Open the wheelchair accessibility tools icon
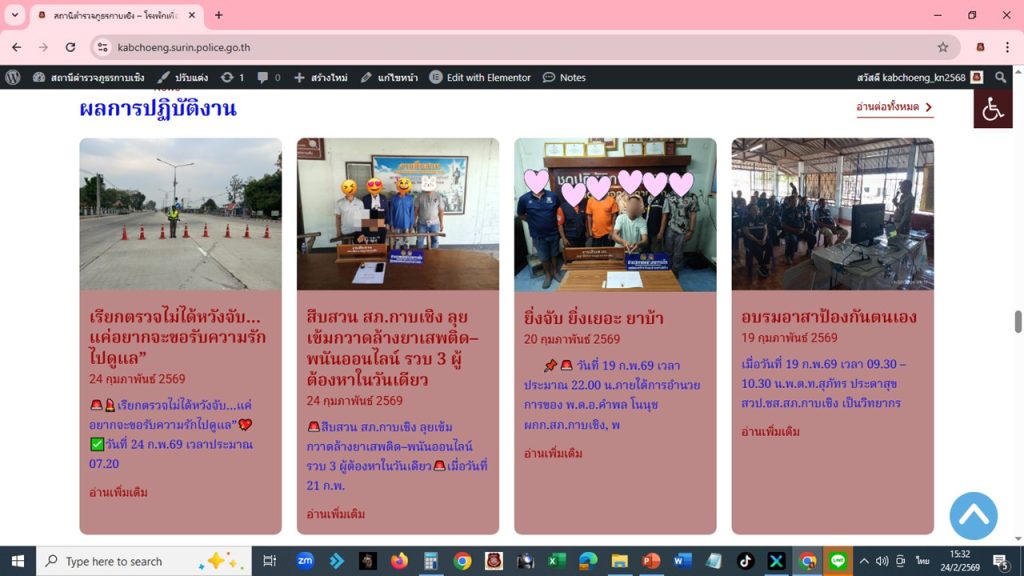Image resolution: width=1024 pixels, height=576 pixels. [x=992, y=109]
